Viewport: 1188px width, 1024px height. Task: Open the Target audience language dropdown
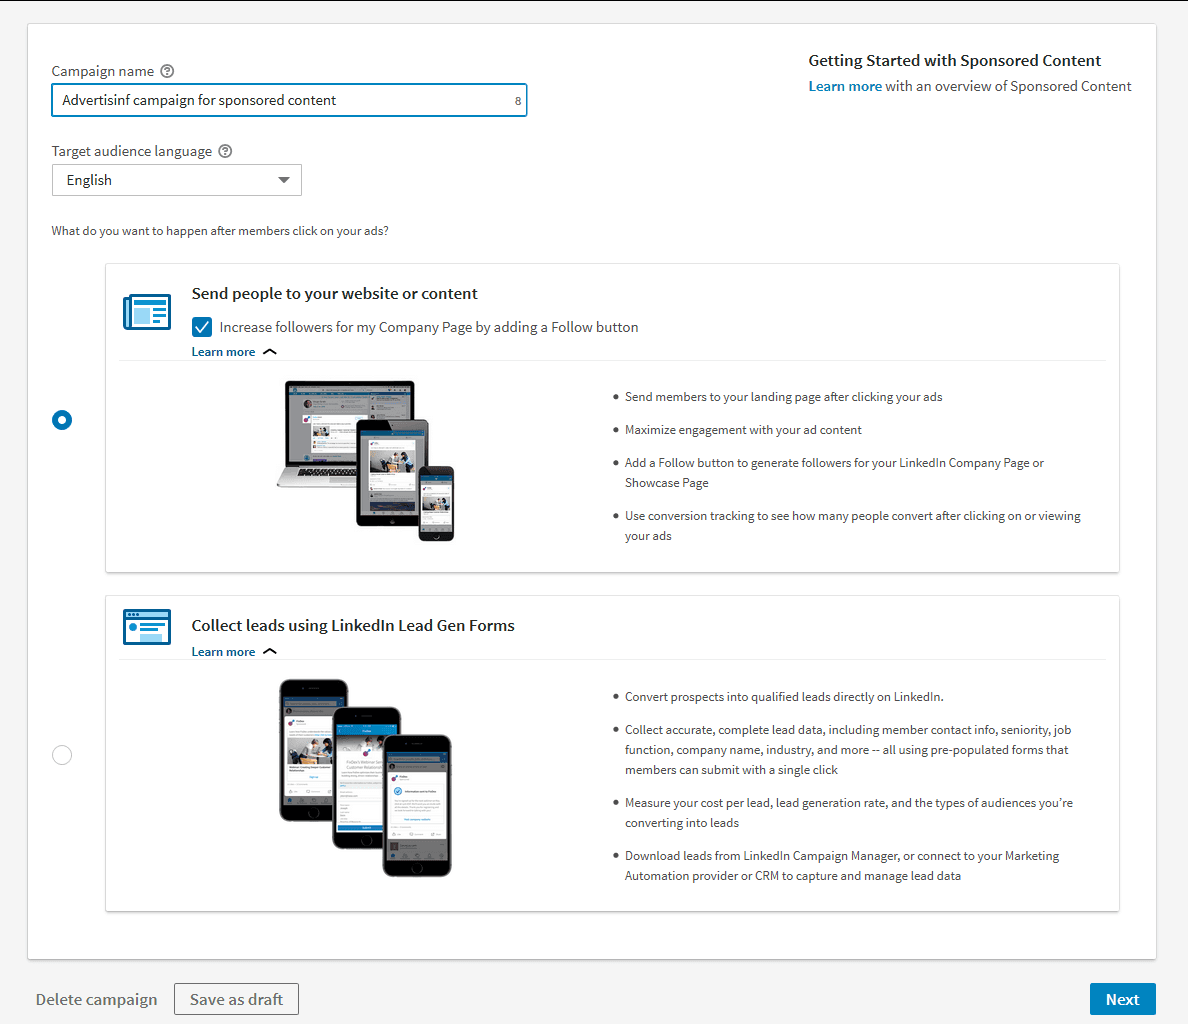[176, 180]
